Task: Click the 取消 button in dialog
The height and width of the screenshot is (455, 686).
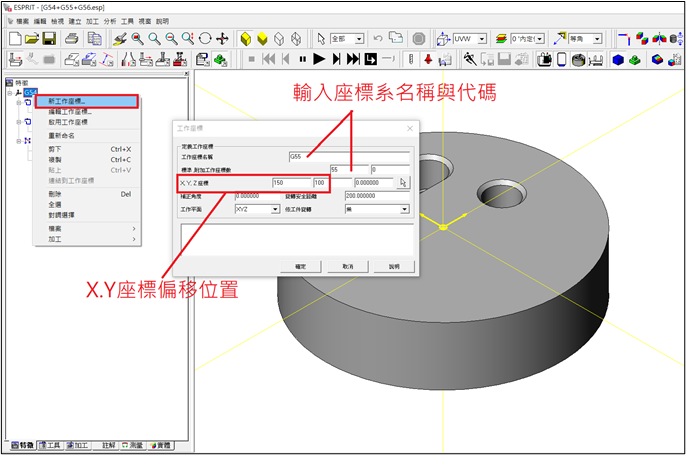Action: pyautogui.click(x=347, y=267)
